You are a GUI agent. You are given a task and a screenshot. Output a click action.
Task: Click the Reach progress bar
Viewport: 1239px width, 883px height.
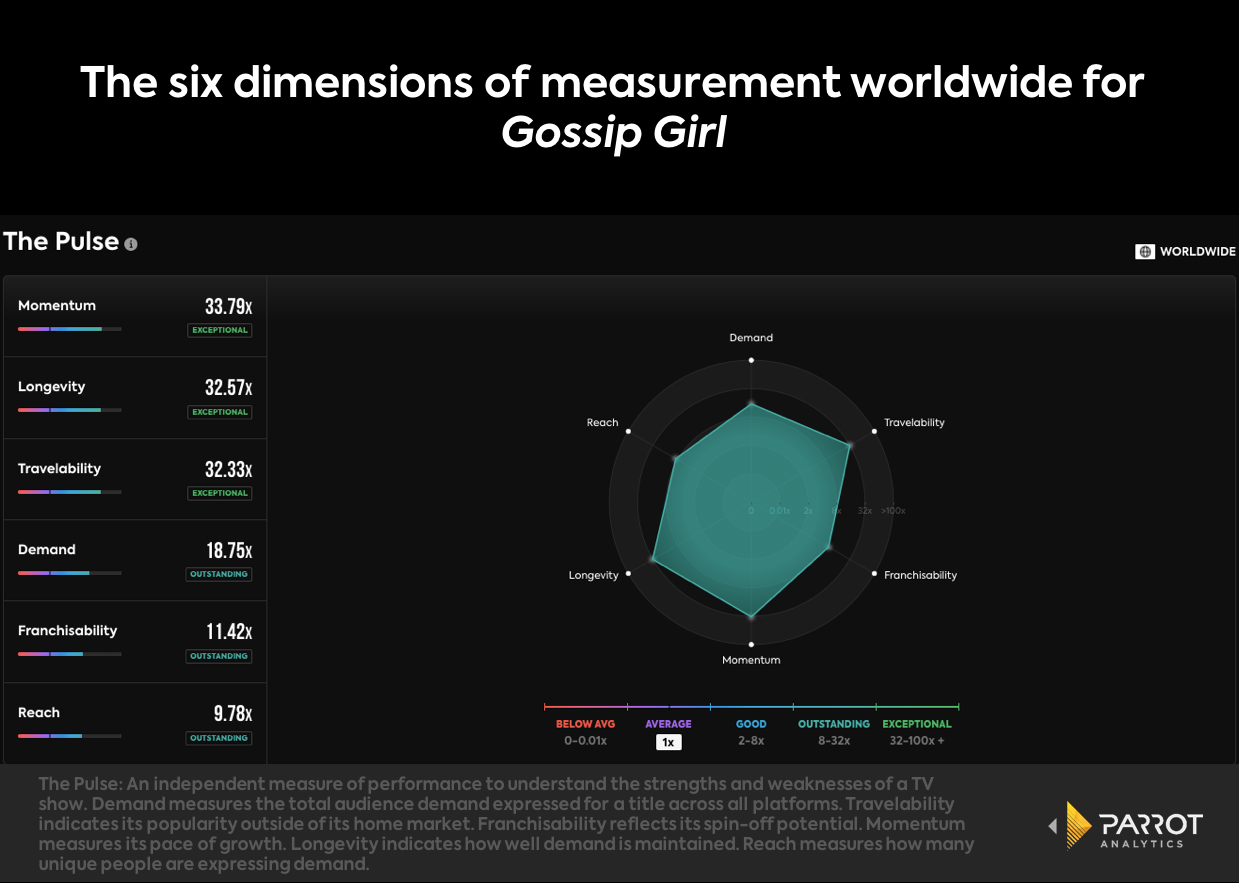coord(70,736)
